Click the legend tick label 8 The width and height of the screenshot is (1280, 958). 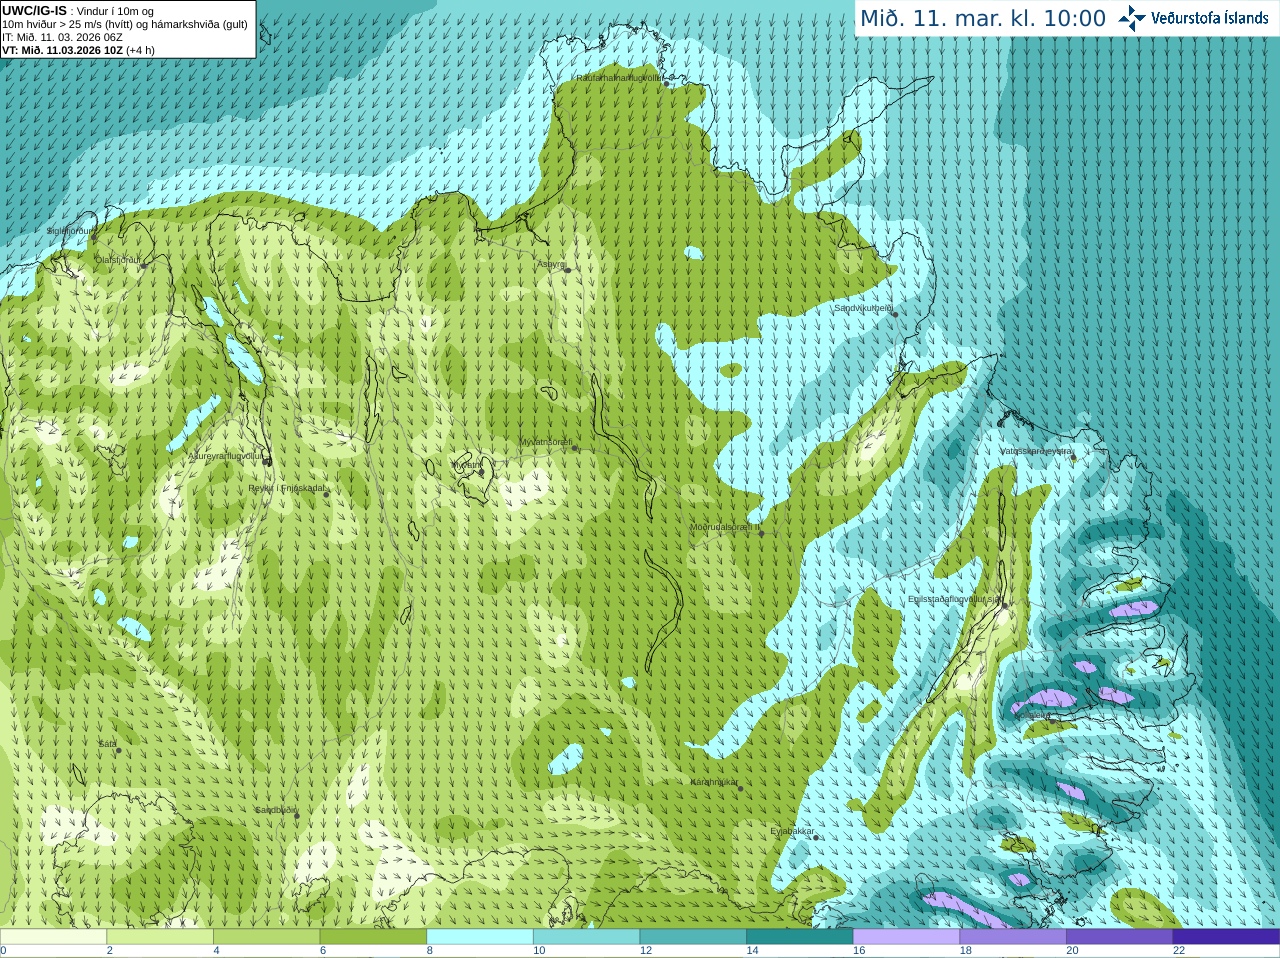tap(430, 951)
